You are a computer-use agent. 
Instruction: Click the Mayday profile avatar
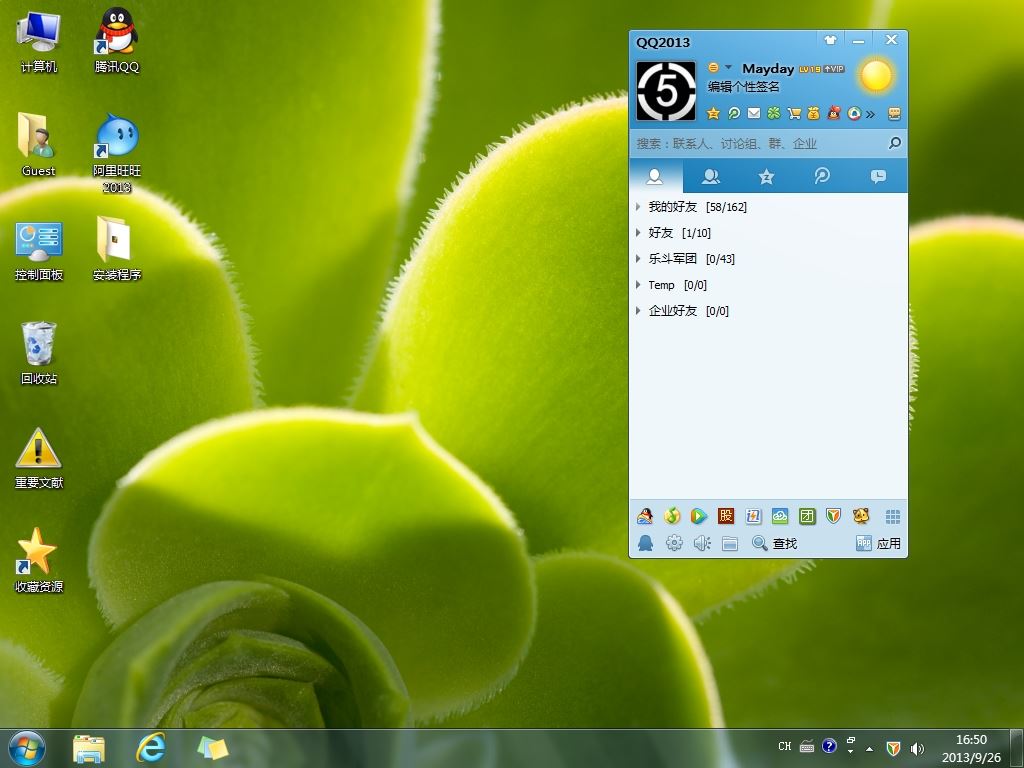(x=666, y=91)
